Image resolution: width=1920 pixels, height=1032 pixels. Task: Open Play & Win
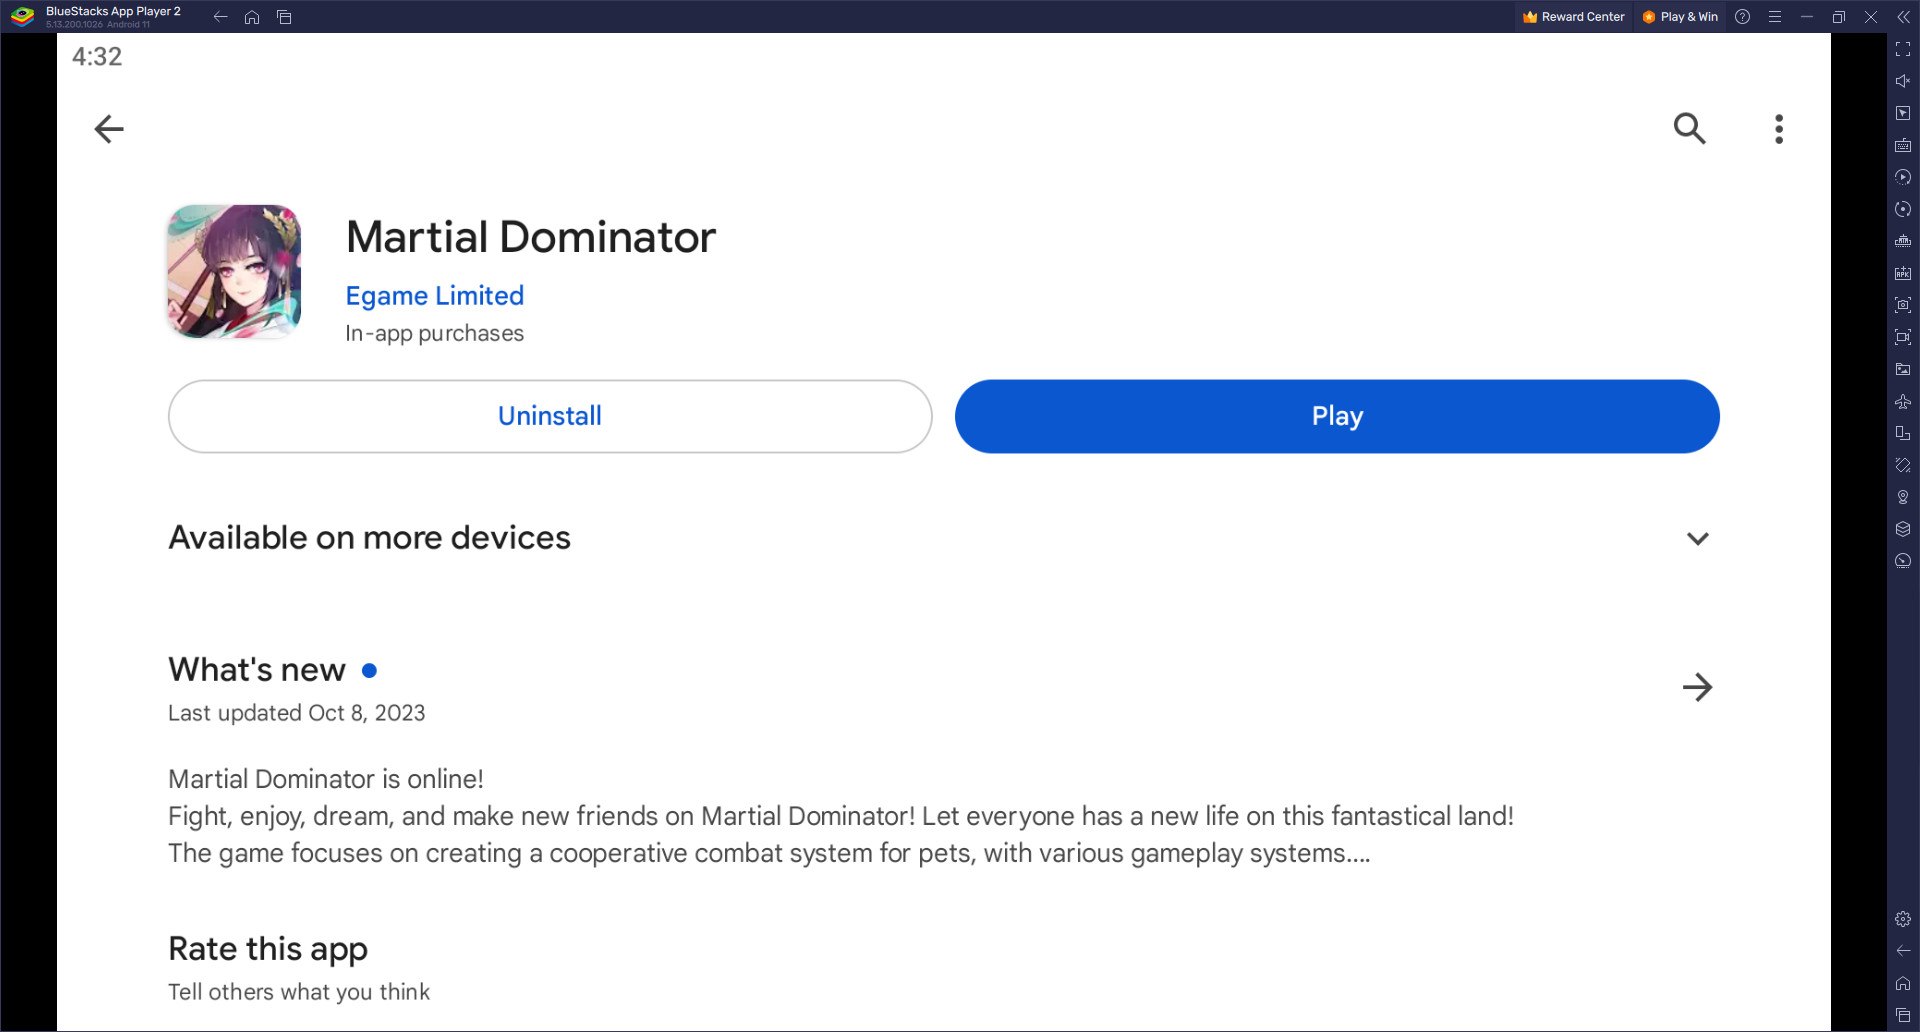pos(1680,17)
